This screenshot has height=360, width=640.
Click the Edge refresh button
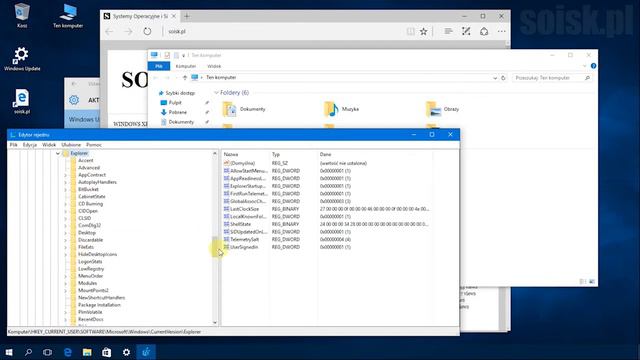[x=147, y=31]
